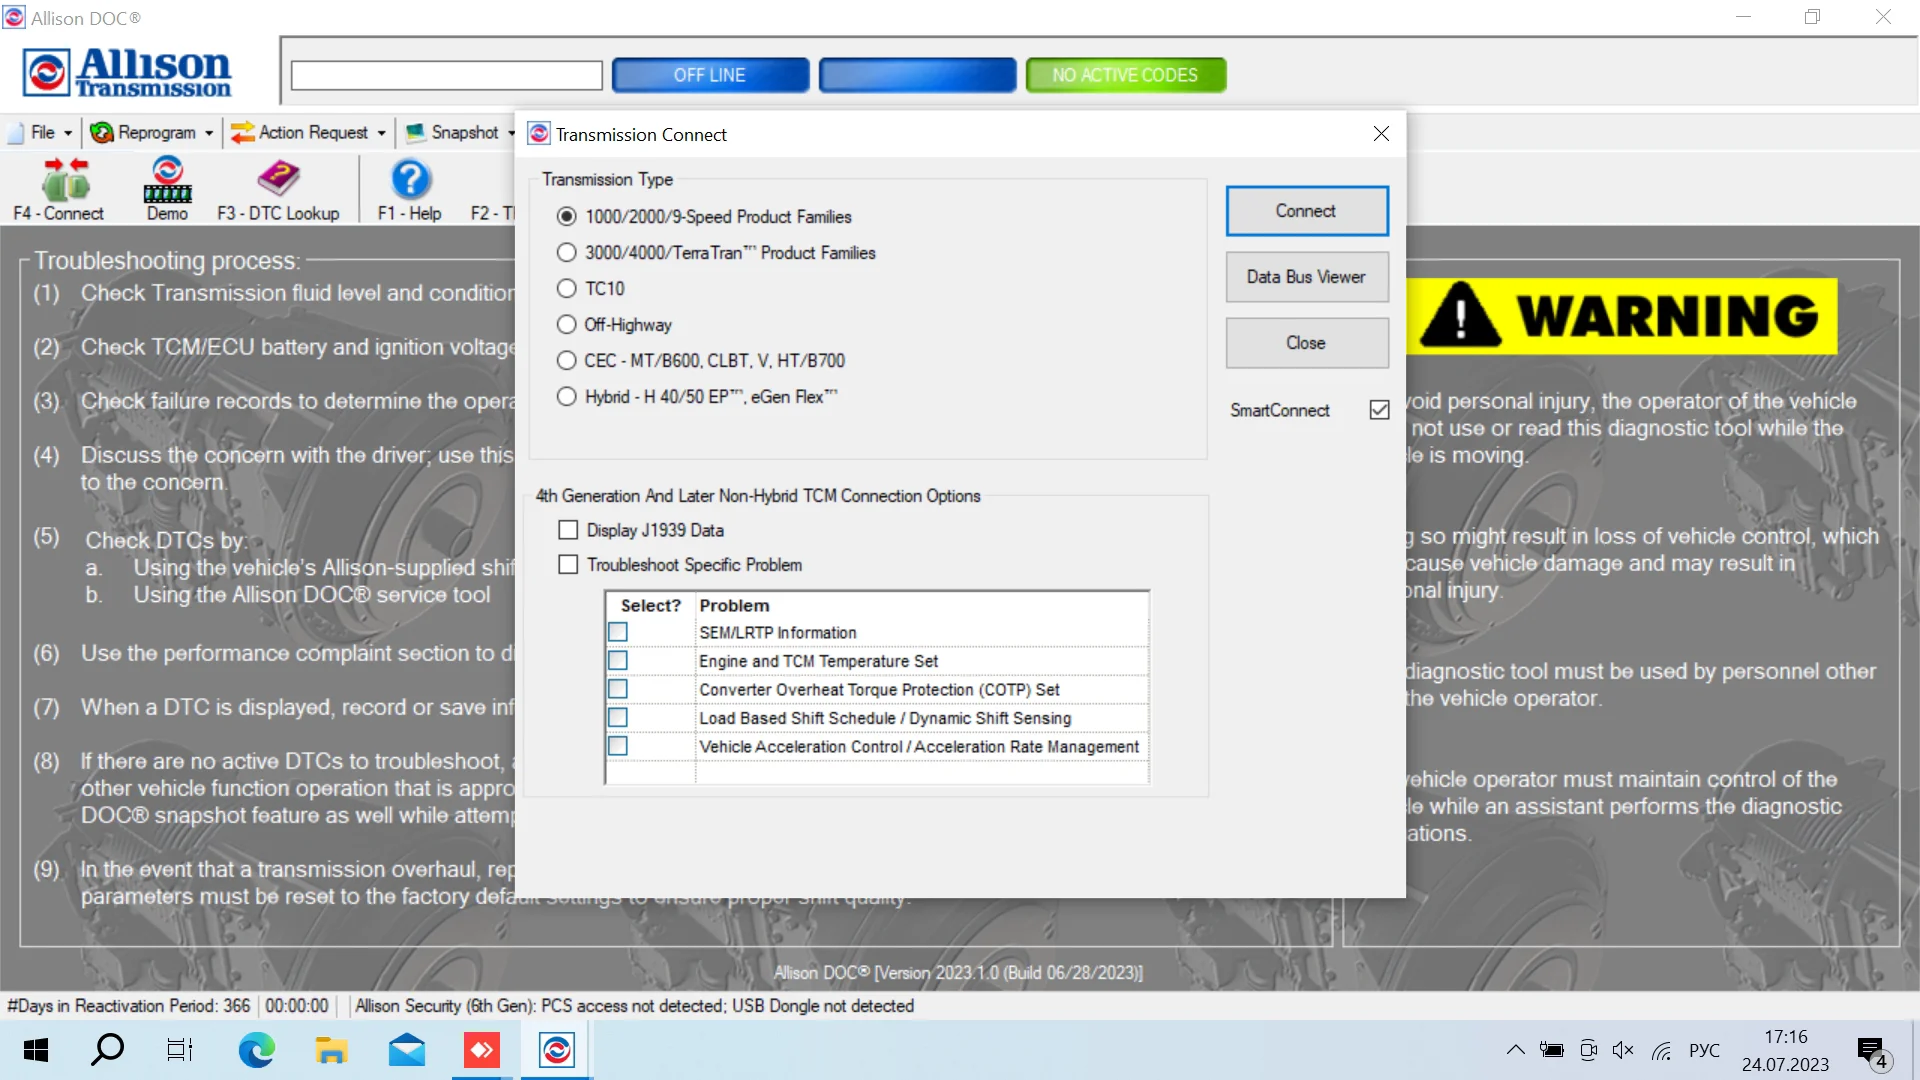Select Off-Highway transmission type
The image size is (1920, 1080).
(x=567, y=325)
